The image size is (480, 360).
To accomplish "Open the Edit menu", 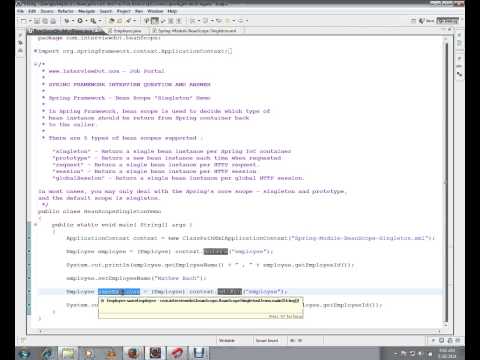I will click(x=32, y=11).
